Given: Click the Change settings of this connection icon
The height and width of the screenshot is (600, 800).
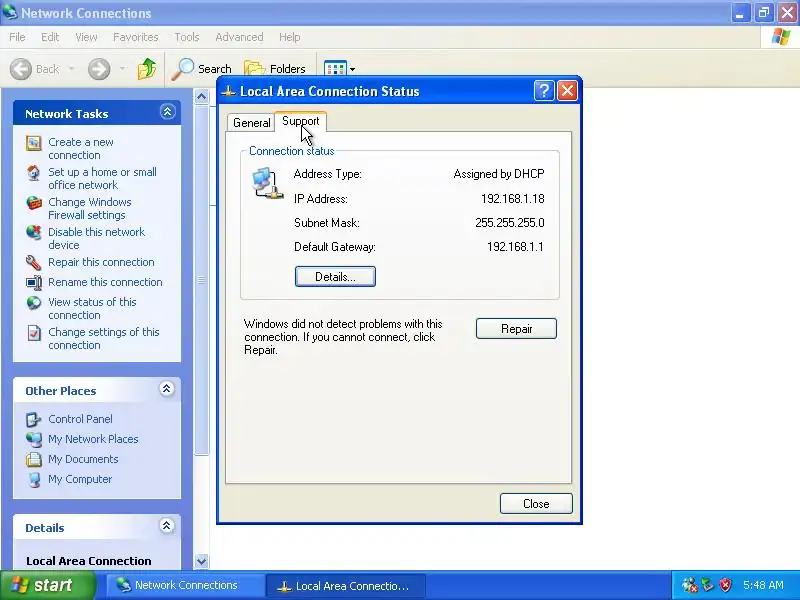Looking at the screenshot, I should pyautogui.click(x=34, y=333).
